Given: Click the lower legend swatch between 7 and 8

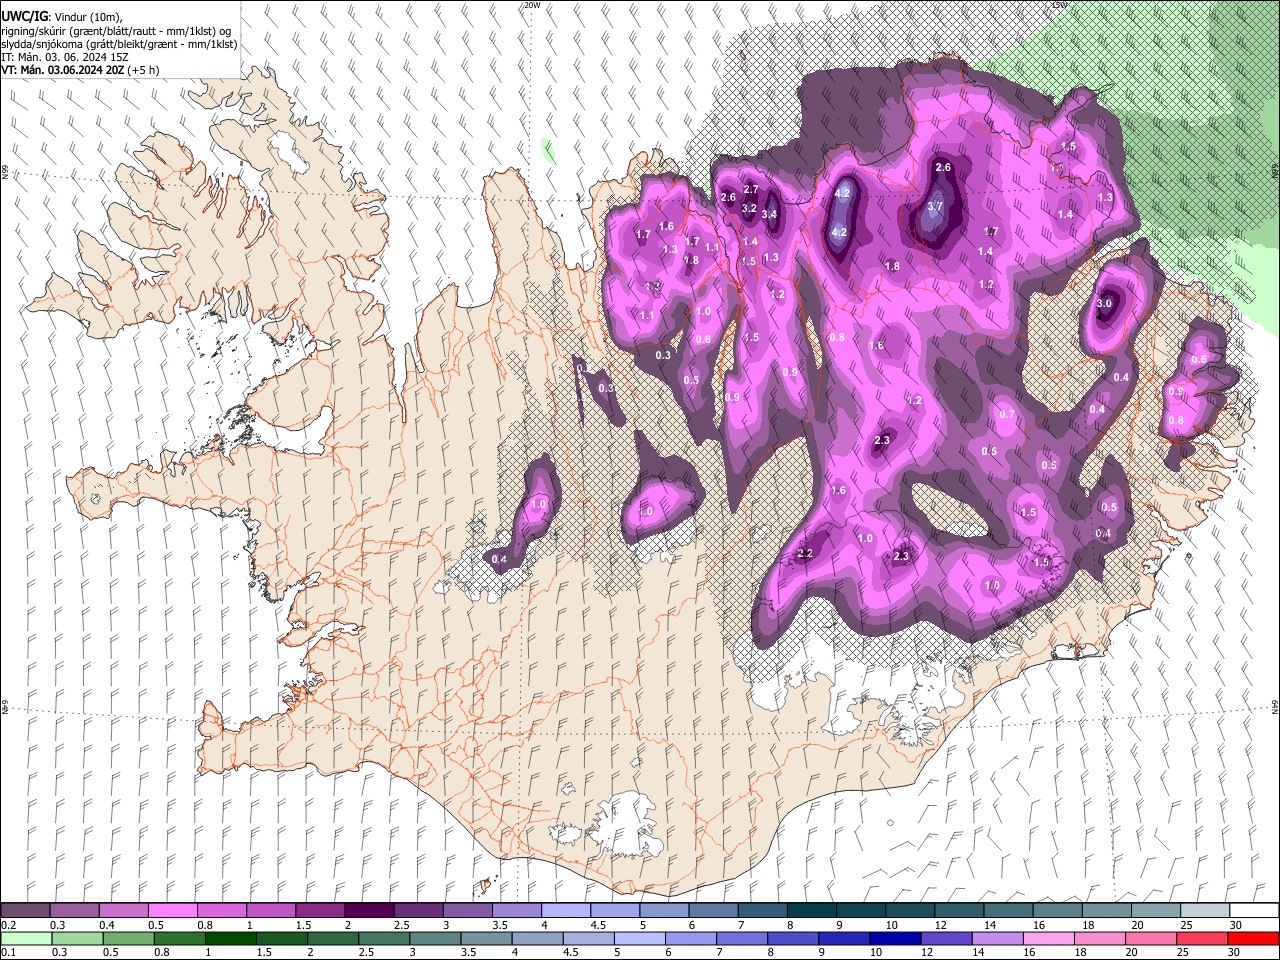Looking at the screenshot, I should (741, 938).
